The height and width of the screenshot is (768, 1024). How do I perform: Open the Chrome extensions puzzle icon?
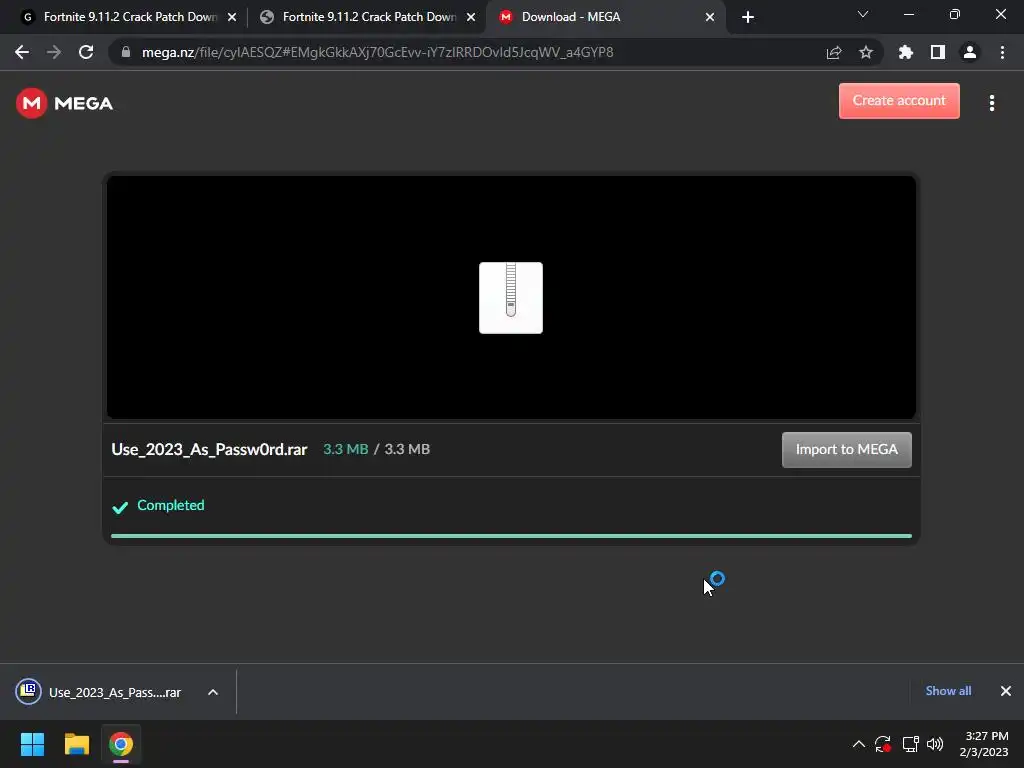coord(906,52)
